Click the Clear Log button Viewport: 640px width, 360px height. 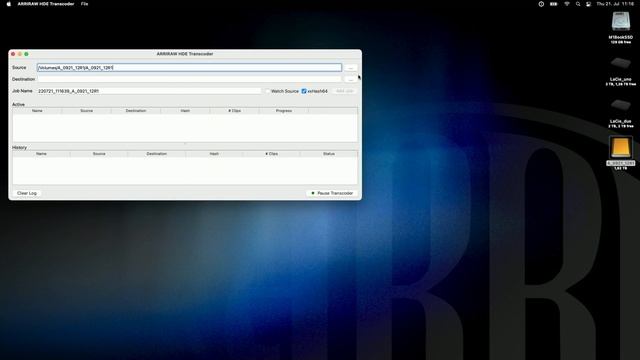27,193
